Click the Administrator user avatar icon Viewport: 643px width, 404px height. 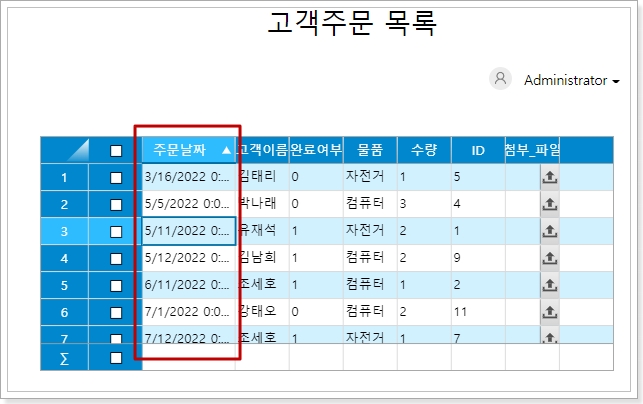click(x=501, y=80)
